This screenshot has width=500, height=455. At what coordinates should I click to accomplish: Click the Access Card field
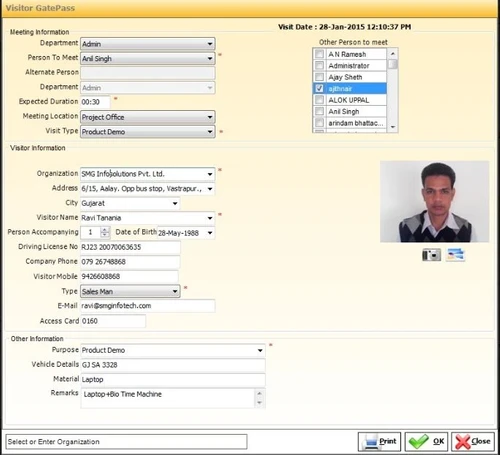point(113,321)
